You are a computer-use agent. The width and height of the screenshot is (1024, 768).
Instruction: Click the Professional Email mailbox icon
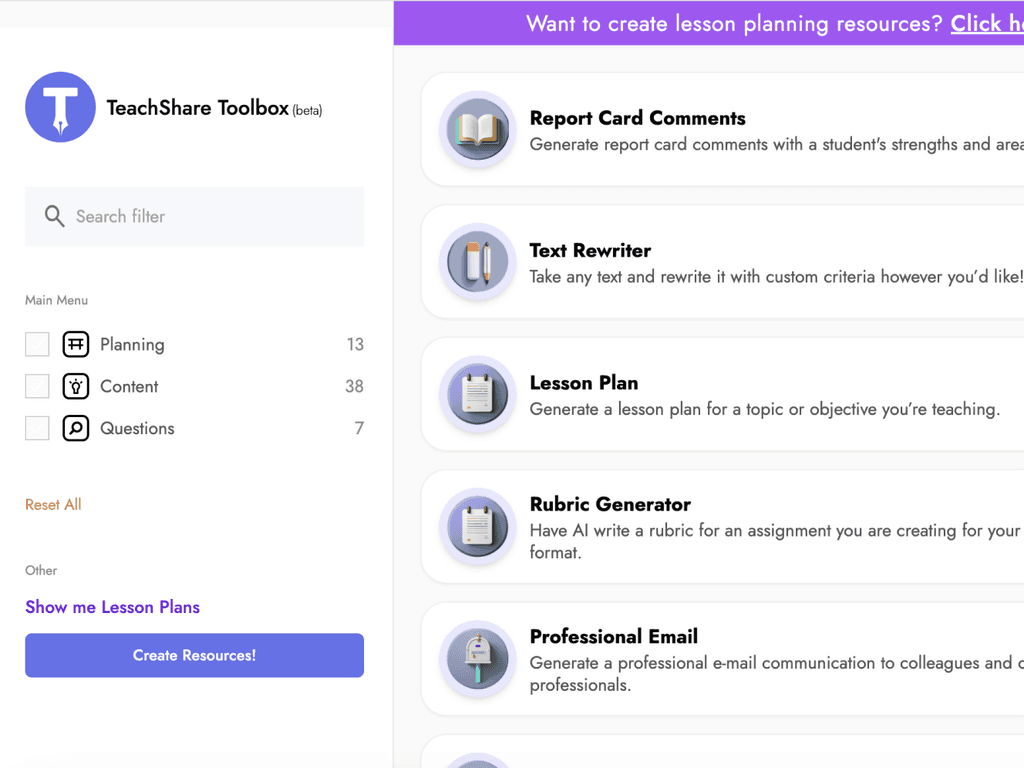(x=477, y=660)
